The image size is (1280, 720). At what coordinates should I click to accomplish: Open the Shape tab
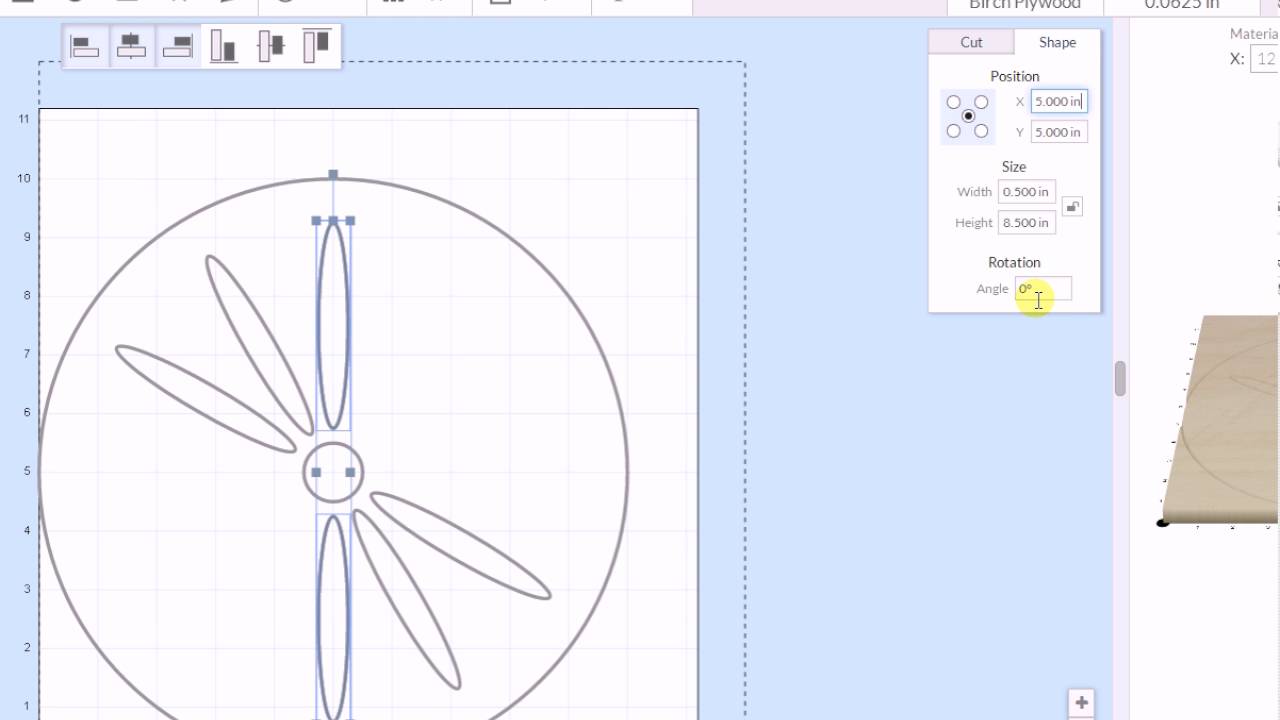(x=1057, y=42)
